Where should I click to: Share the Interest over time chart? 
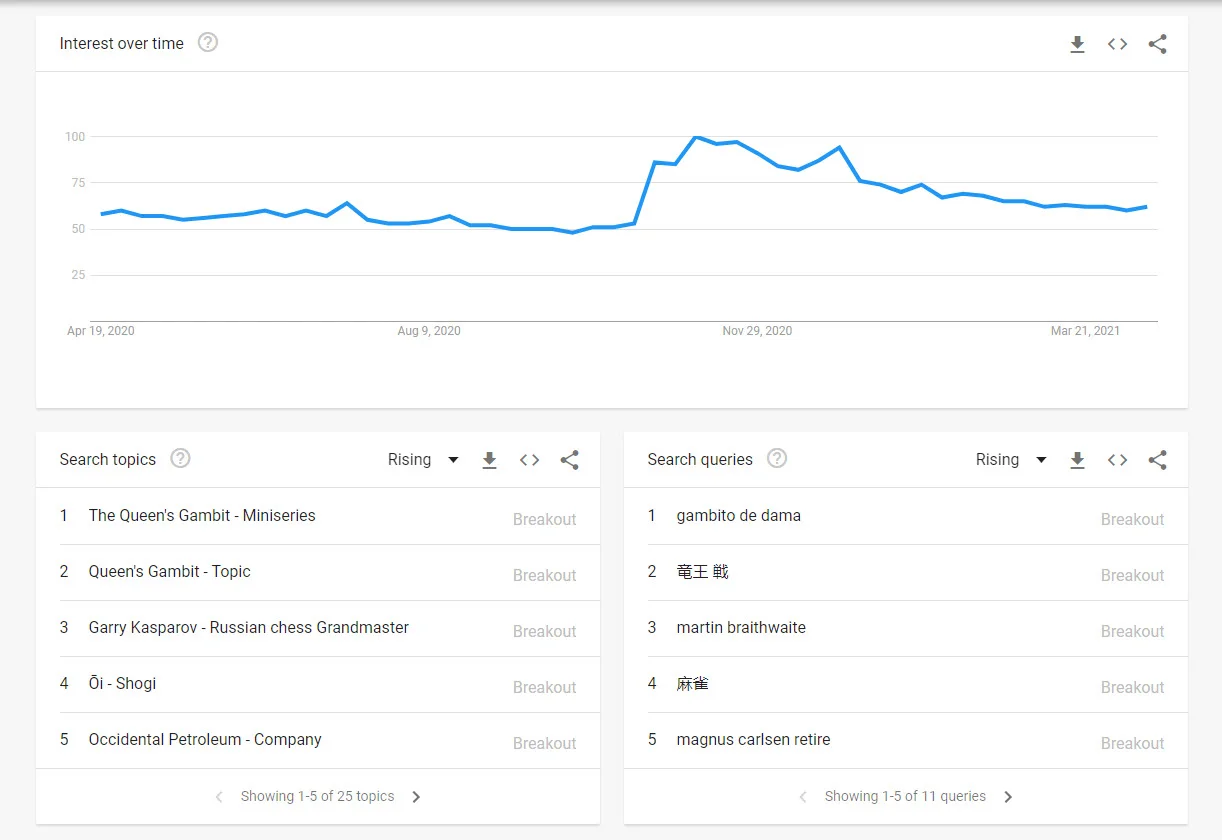click(1157, 44)
